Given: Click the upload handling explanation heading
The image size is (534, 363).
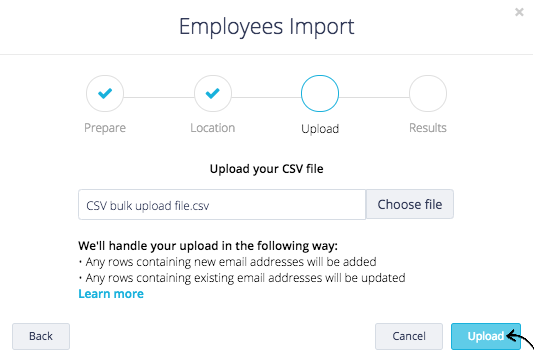Looking at the screenshot, I should pyautogui.click(x=208, y=246).
